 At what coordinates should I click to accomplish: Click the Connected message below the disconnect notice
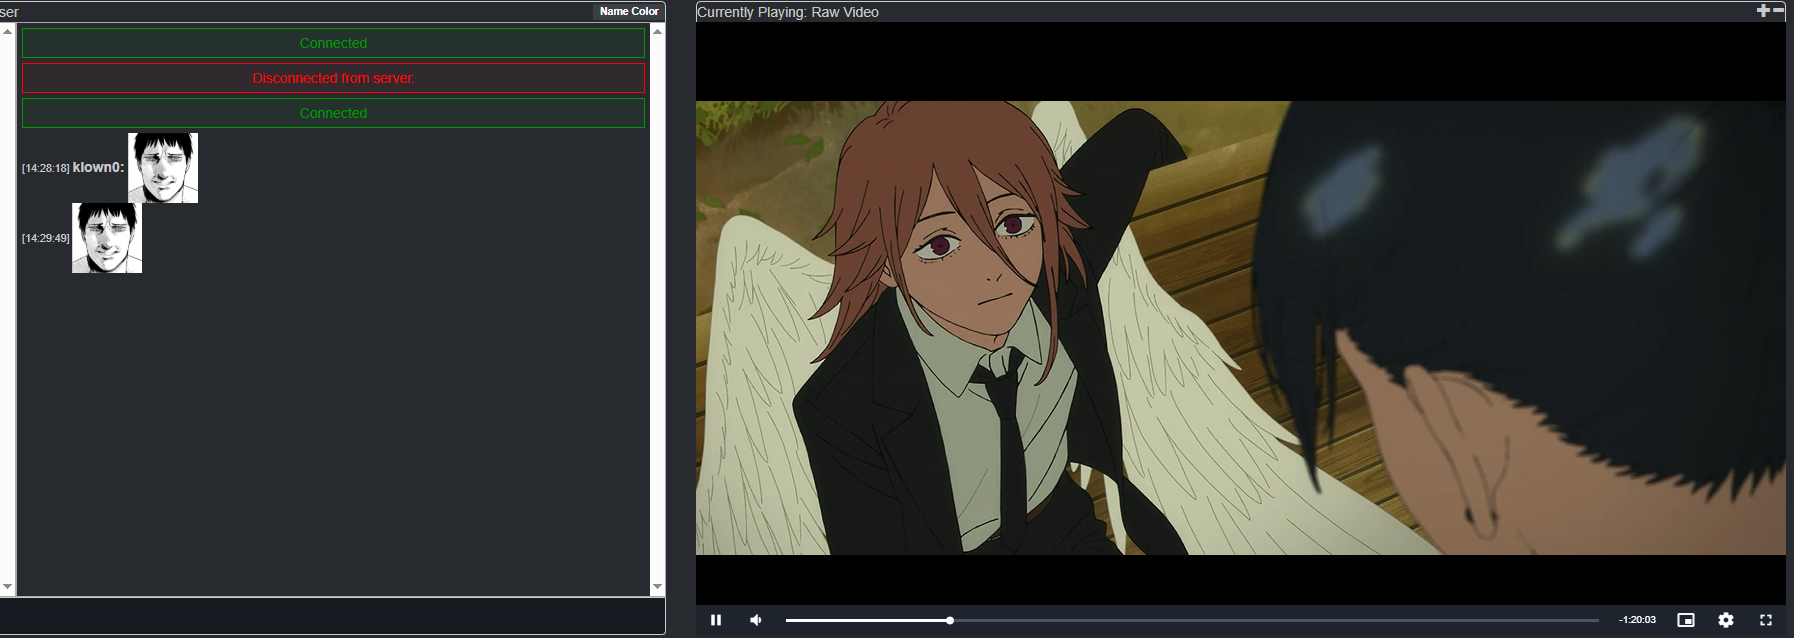pos(333,113)
